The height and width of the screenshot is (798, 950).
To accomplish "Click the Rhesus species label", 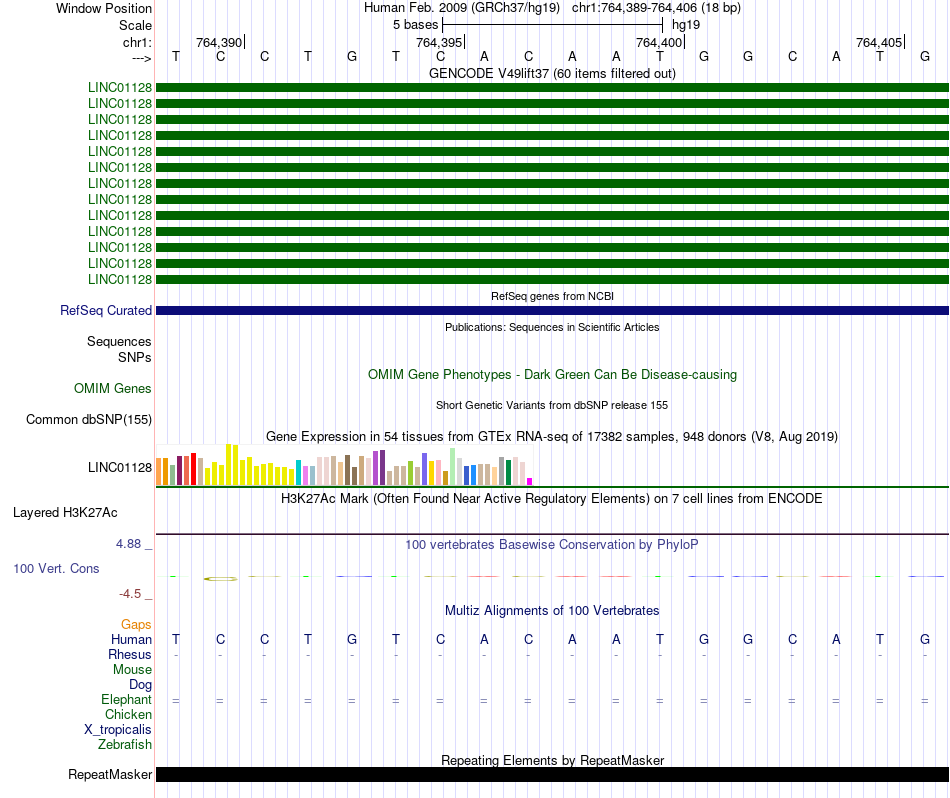I will (x=130, y=654).
